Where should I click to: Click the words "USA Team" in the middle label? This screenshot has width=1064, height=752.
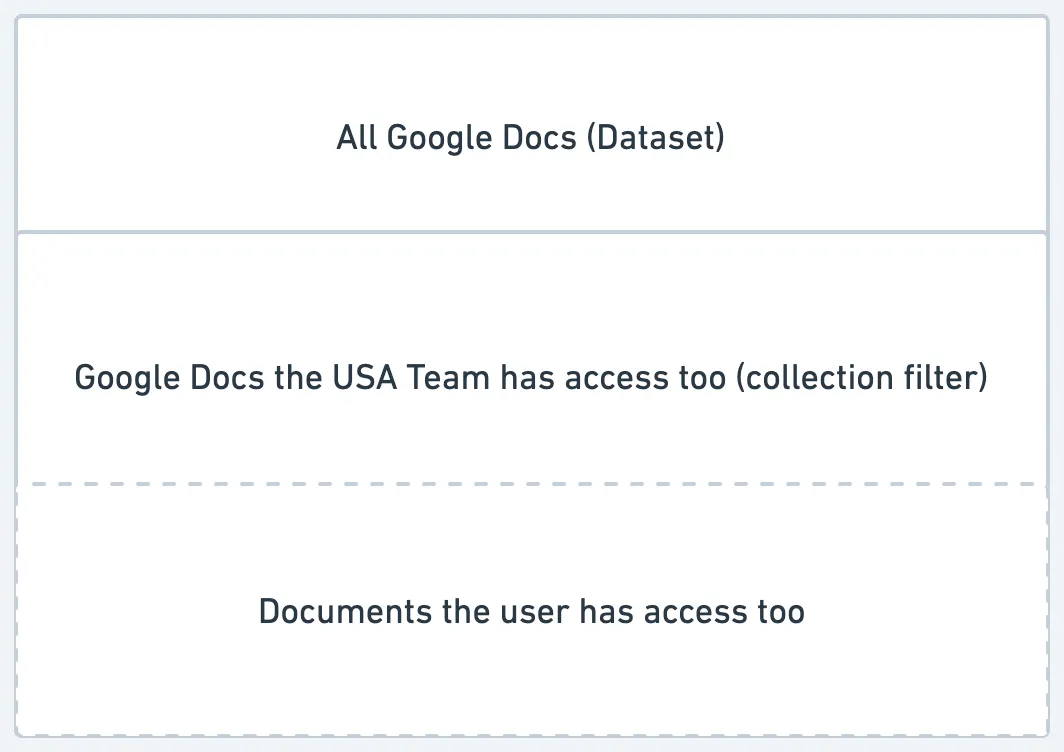[x=411, y=377]
